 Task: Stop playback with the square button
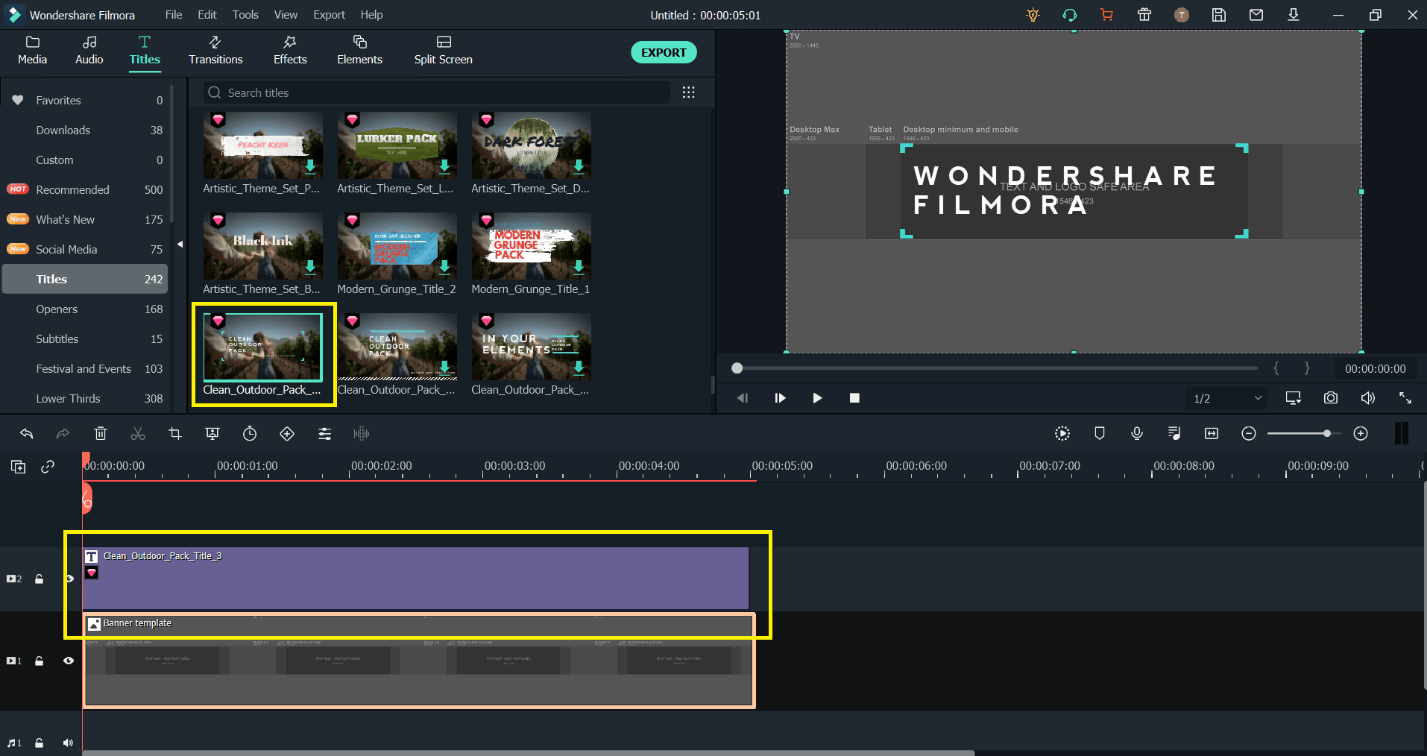855,398
